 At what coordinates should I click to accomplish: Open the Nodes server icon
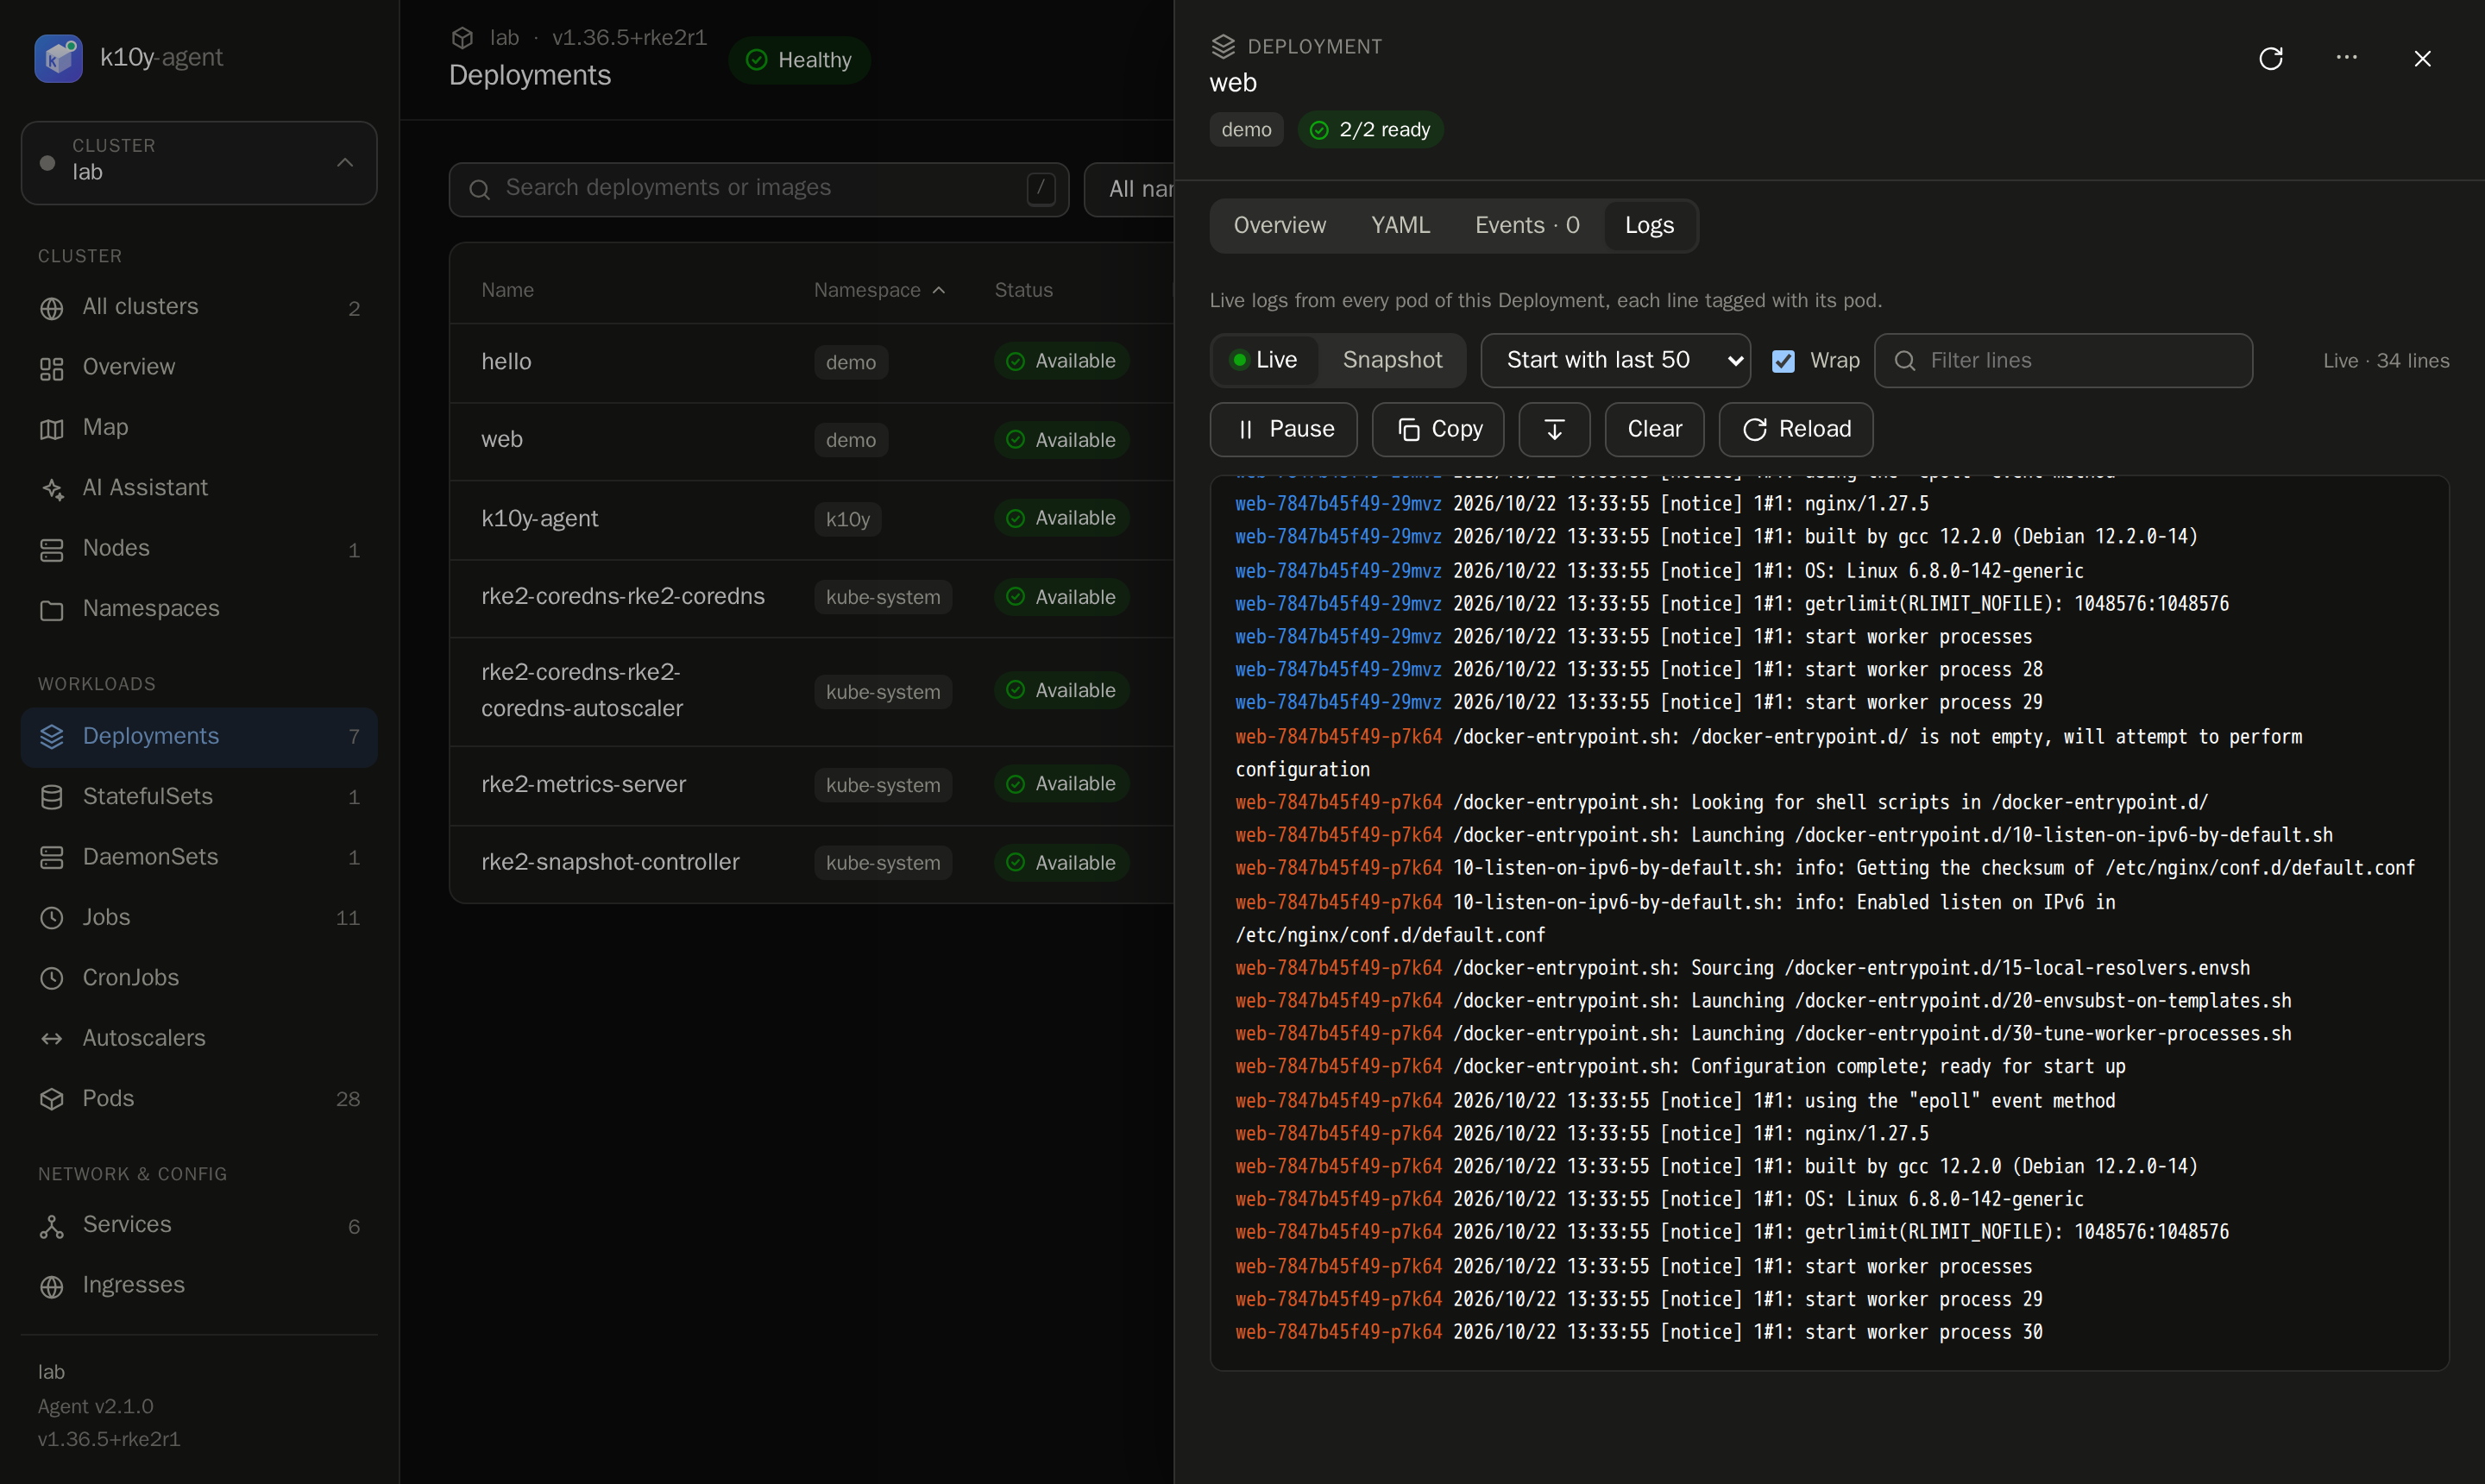coord(52,550)
